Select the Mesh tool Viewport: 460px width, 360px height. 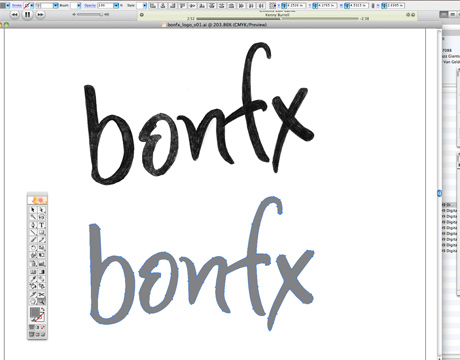point(33,272)
